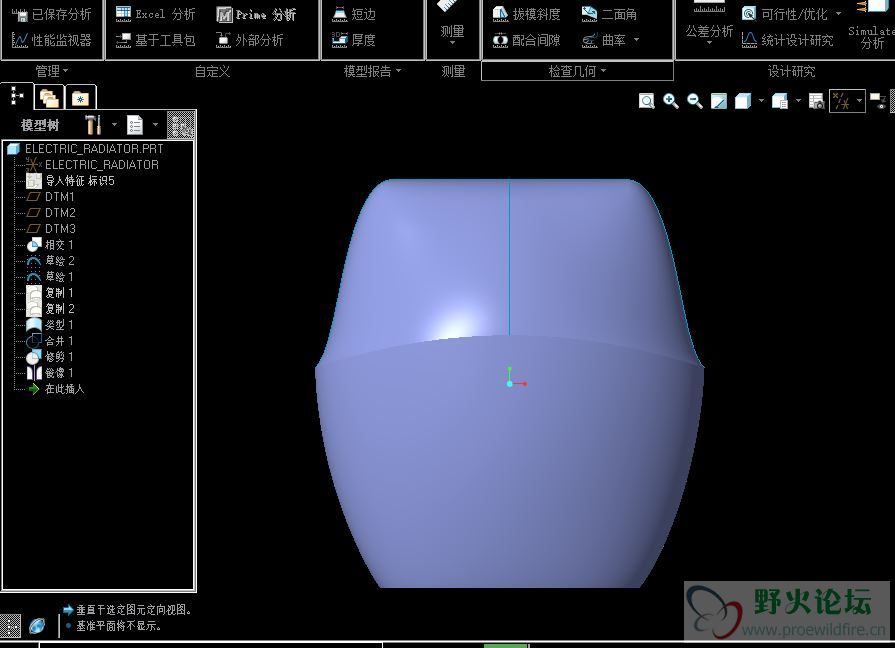895x648 pixels.
Task: Launch Prime 分析 (Prime Analysis)
Action: [x=256, y=14]
